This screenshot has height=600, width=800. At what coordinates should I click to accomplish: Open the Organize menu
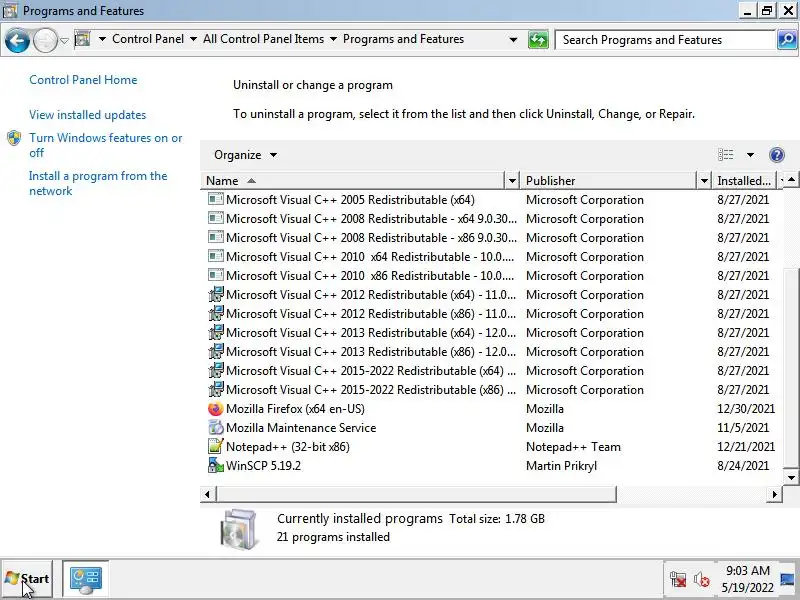245,155
